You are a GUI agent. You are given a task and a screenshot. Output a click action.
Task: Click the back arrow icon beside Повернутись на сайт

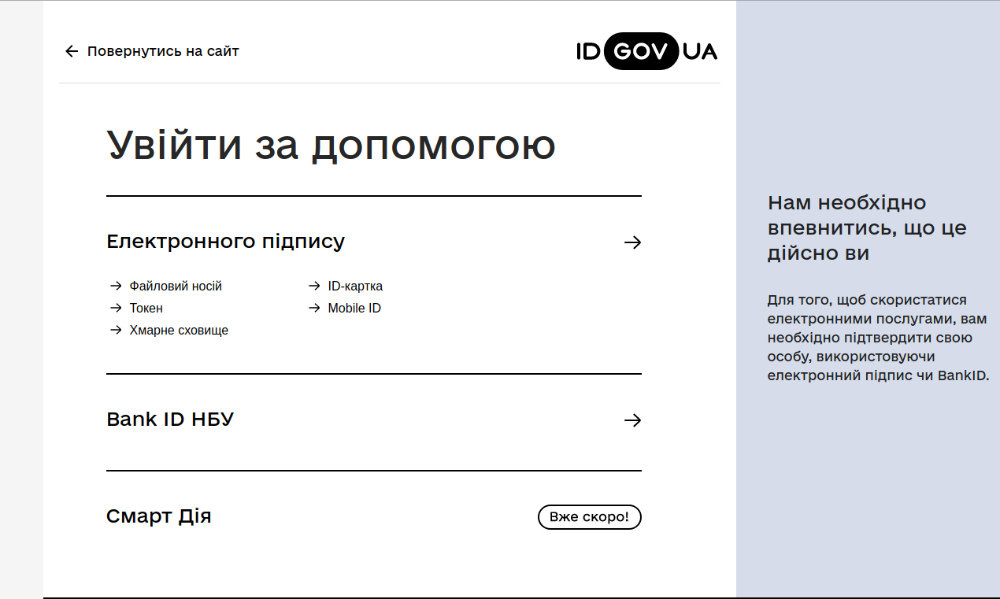pos(71,51)
